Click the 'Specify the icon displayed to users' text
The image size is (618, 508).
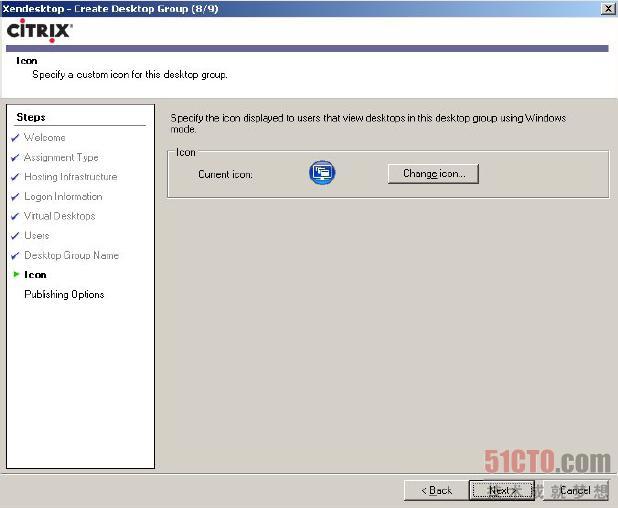[x=368, y=123]
